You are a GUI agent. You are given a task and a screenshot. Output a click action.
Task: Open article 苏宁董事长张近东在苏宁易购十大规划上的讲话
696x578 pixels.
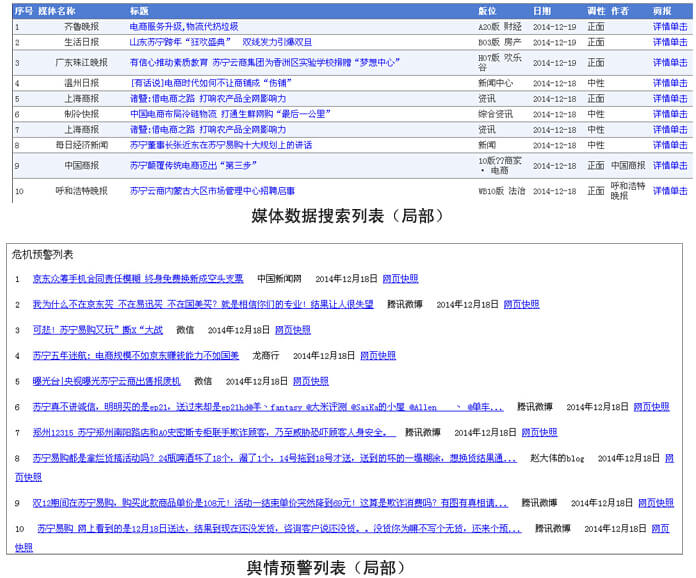tap(221, 145)
